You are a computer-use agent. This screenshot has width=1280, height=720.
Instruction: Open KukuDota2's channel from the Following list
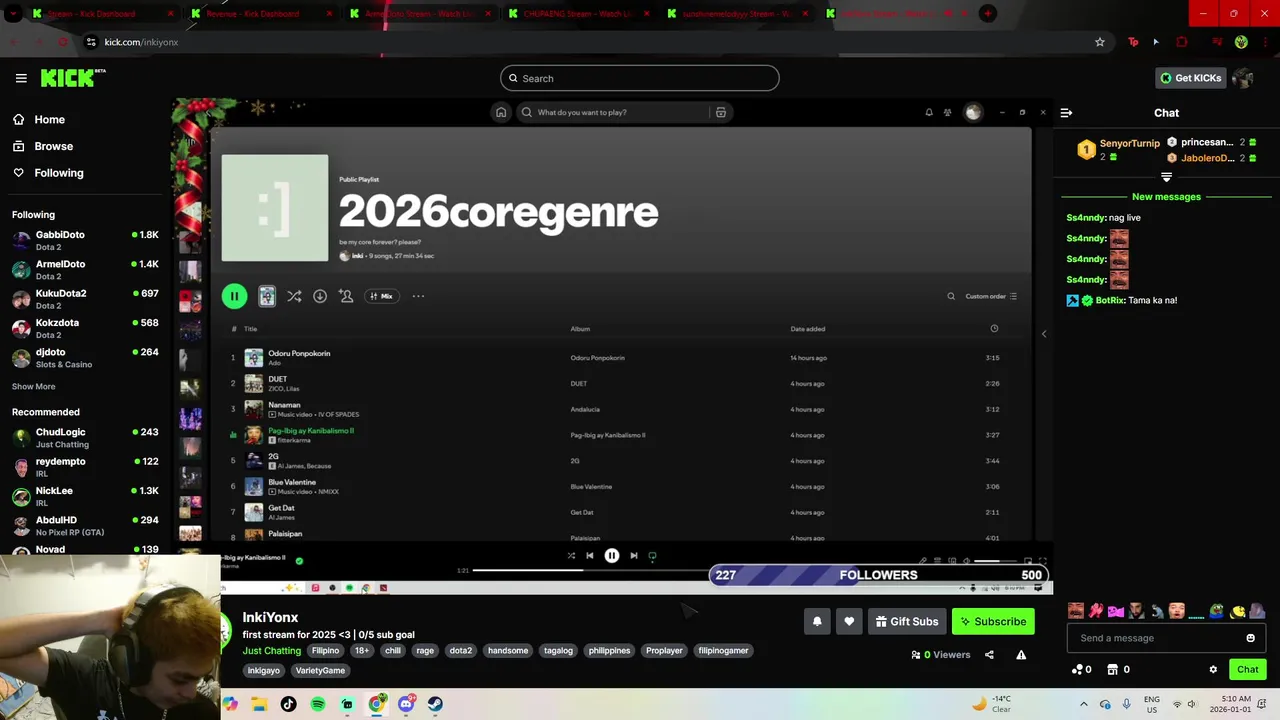tap(85, 299)
